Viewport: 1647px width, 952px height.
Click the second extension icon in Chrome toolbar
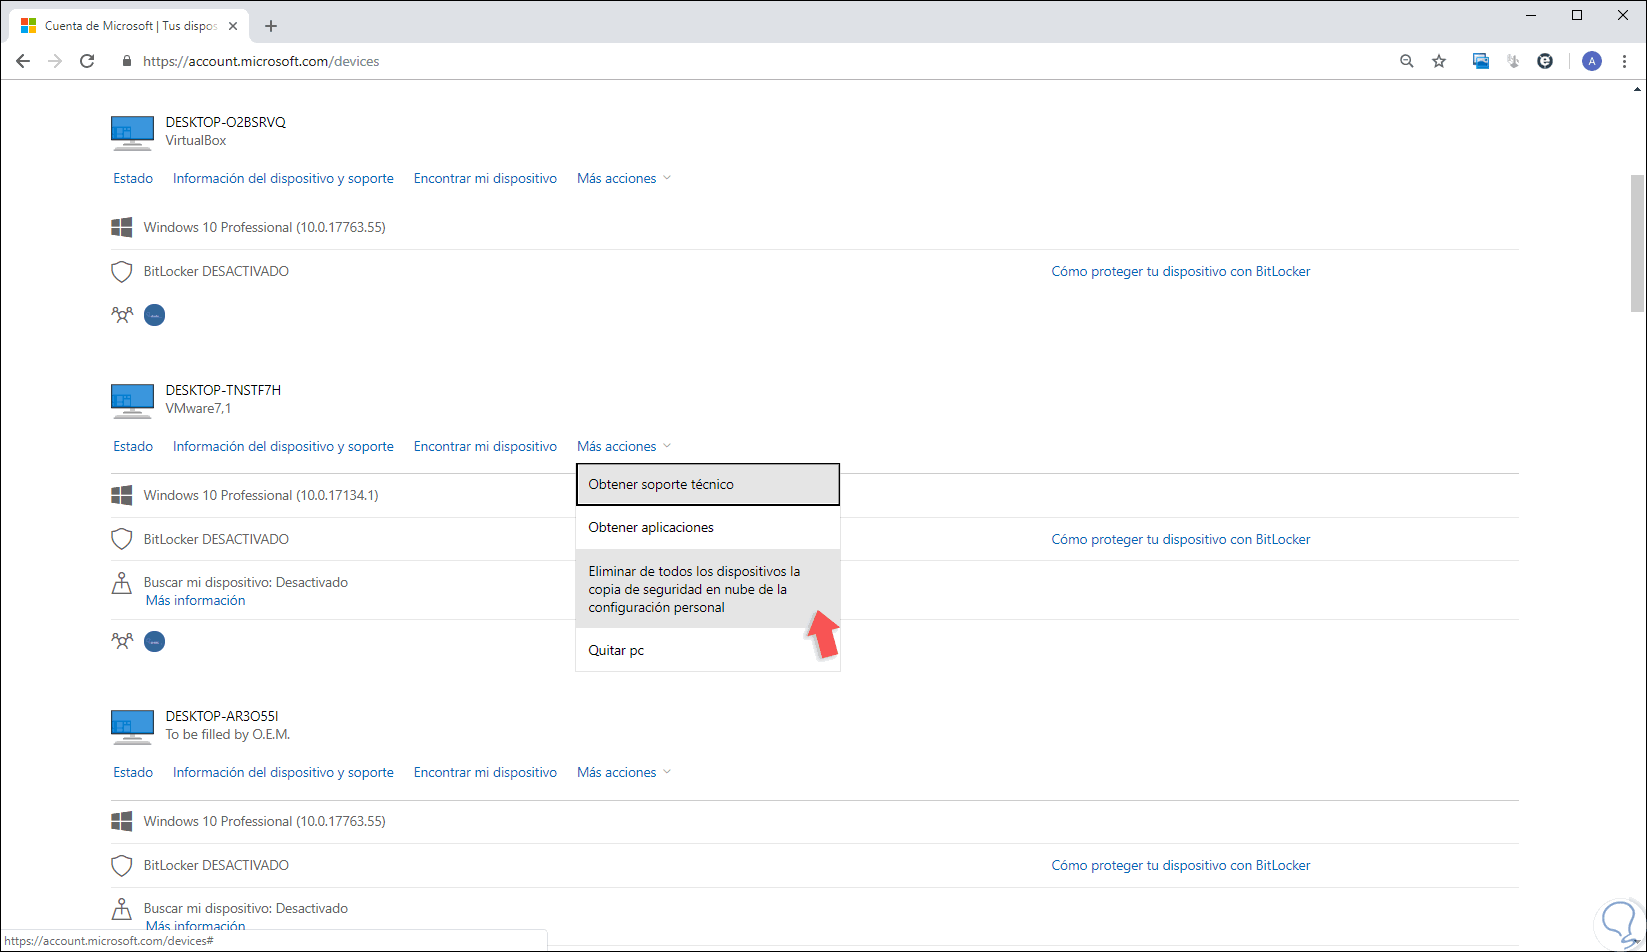pos(1513,61)
